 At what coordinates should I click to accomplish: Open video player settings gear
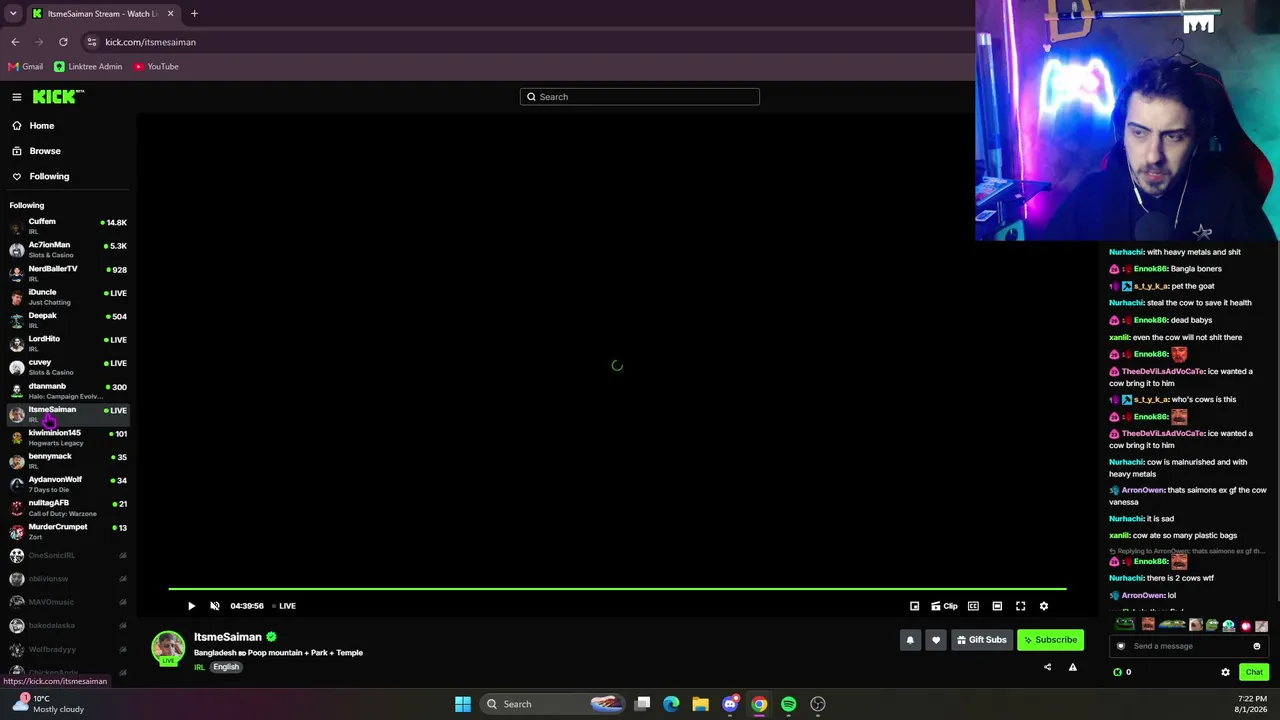[x=1044, y=606]
